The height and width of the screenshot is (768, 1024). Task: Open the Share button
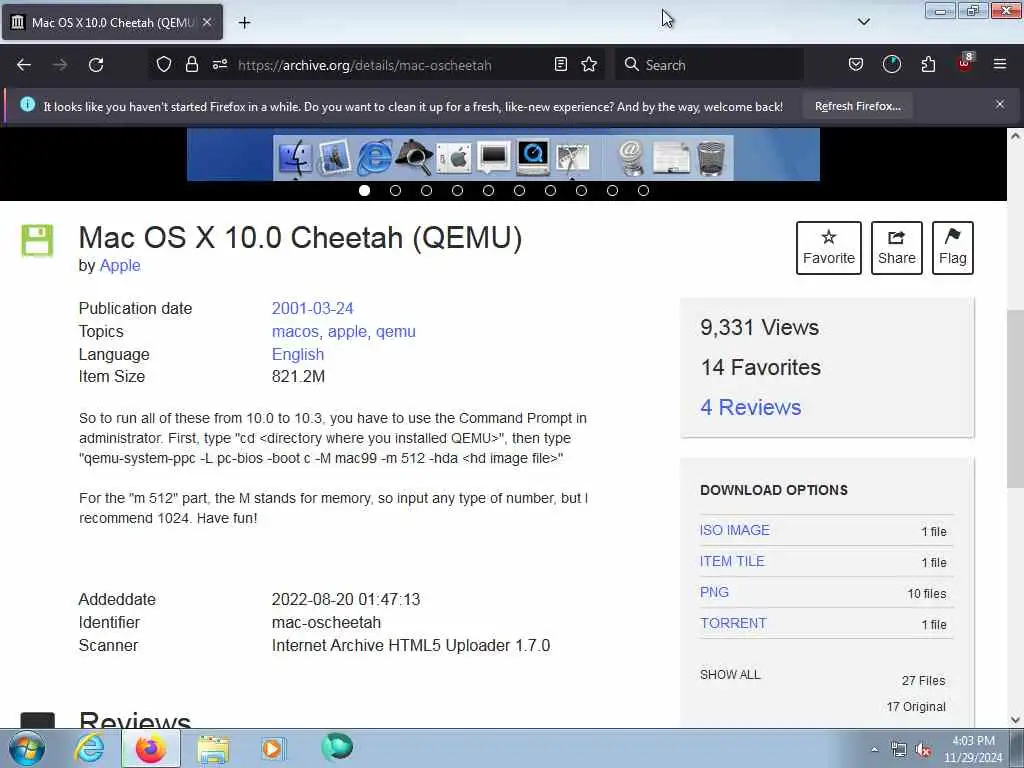pos(897,248)
